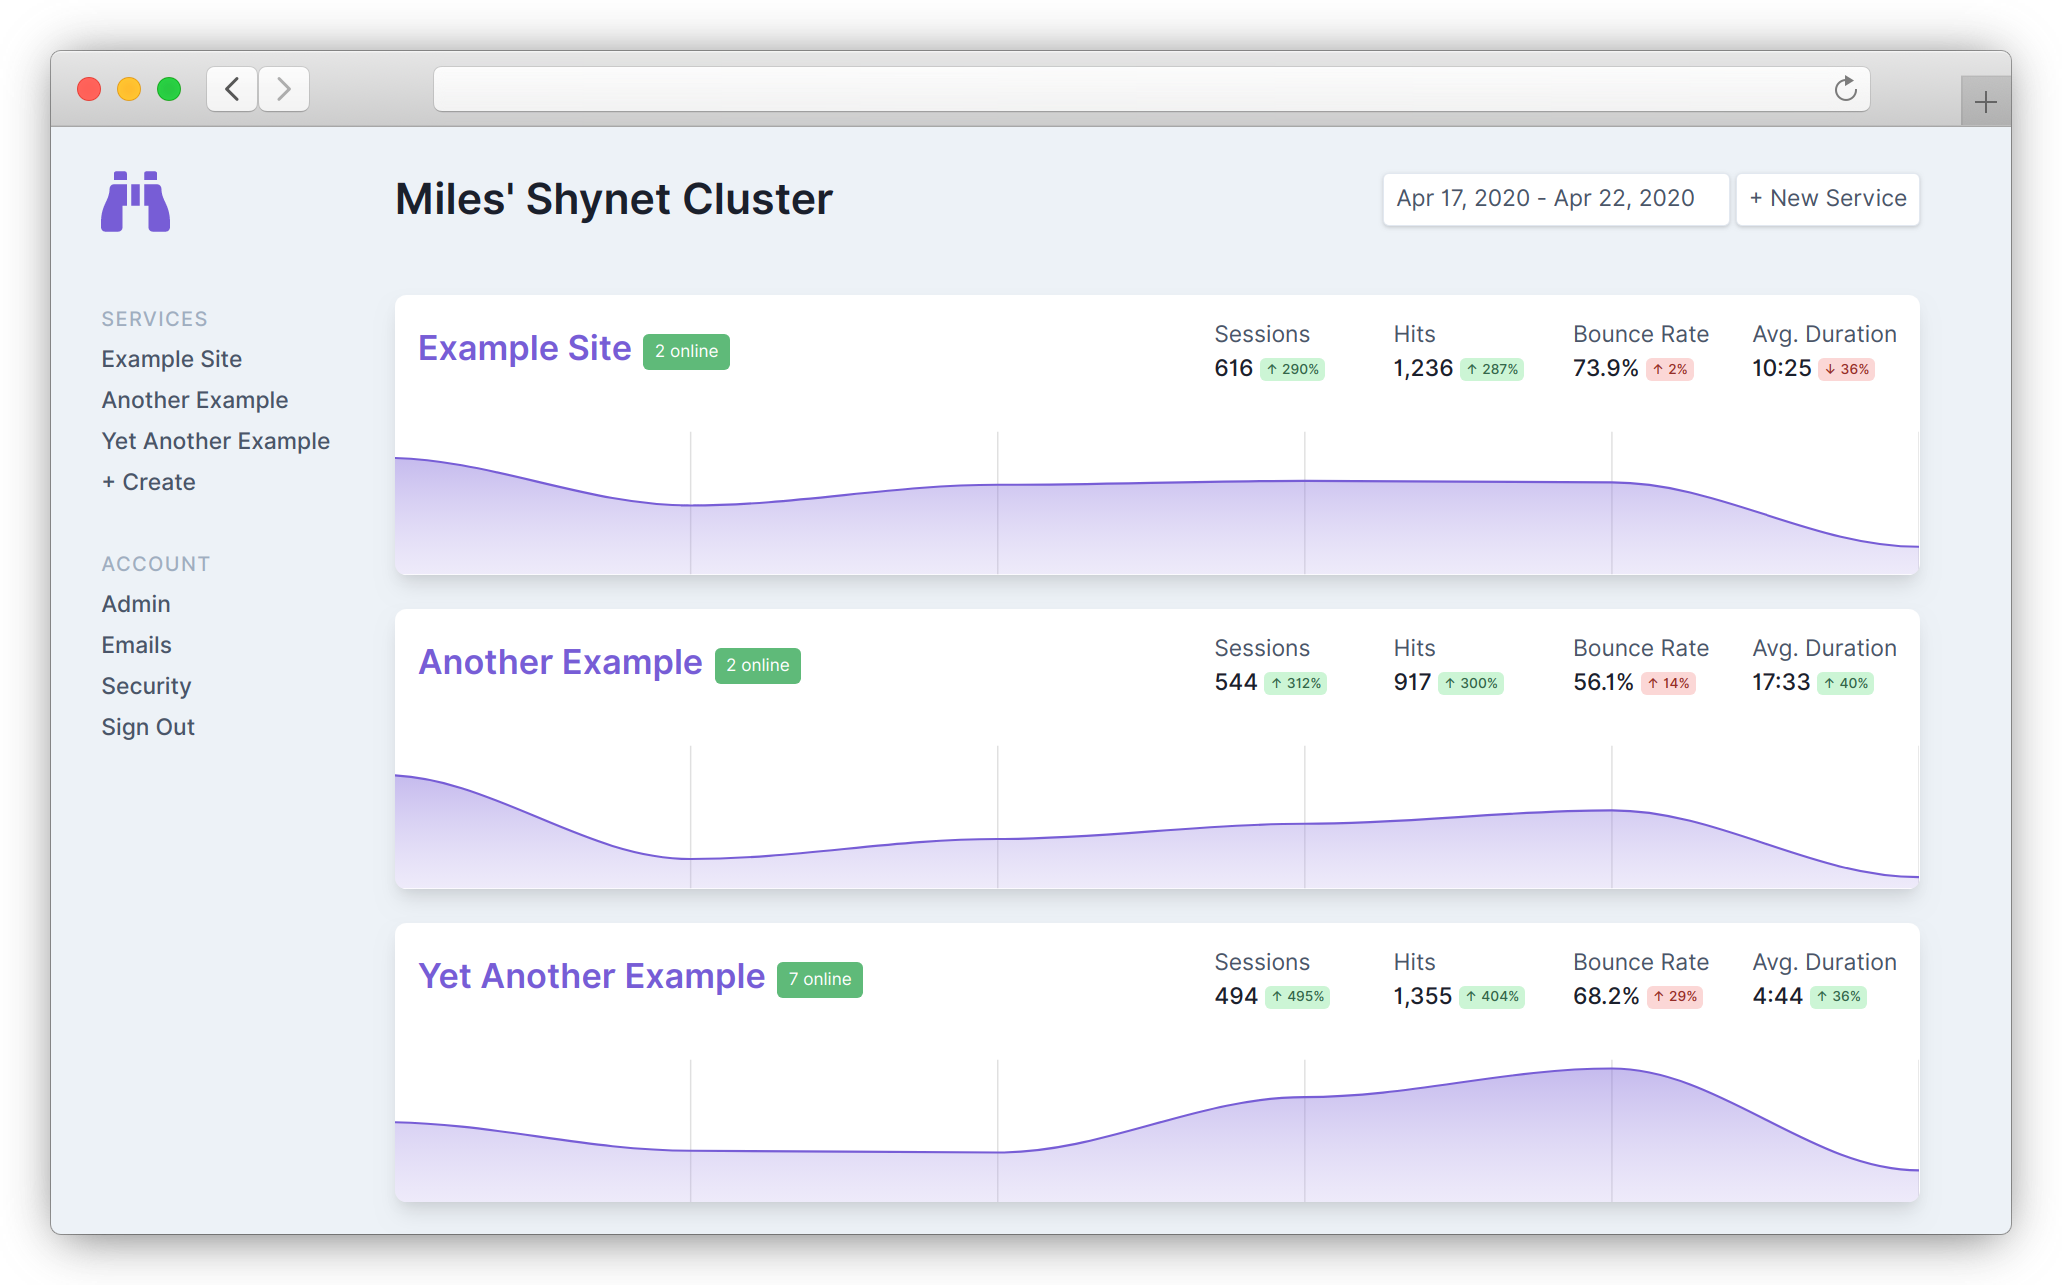
Task: Click the browser forward arrow
Action: [x=283, y=88]
